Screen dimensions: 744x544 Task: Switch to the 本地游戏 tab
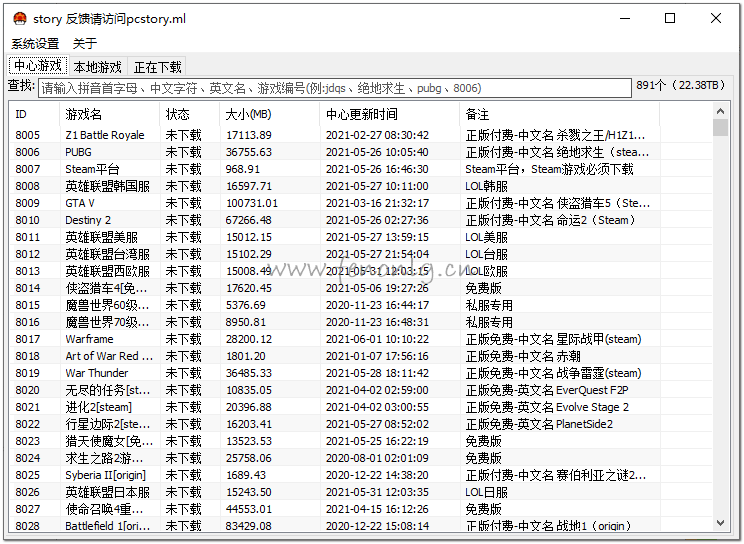coord(98,67)
